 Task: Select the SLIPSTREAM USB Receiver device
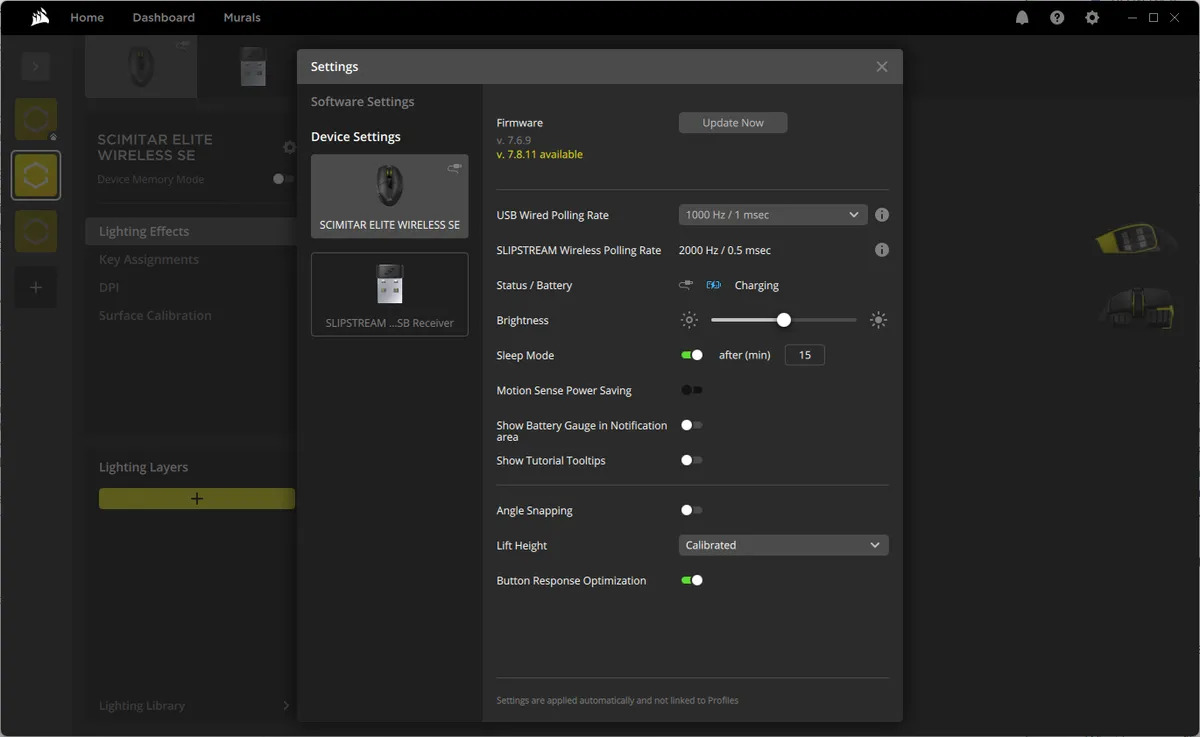[x=389, y=294]
